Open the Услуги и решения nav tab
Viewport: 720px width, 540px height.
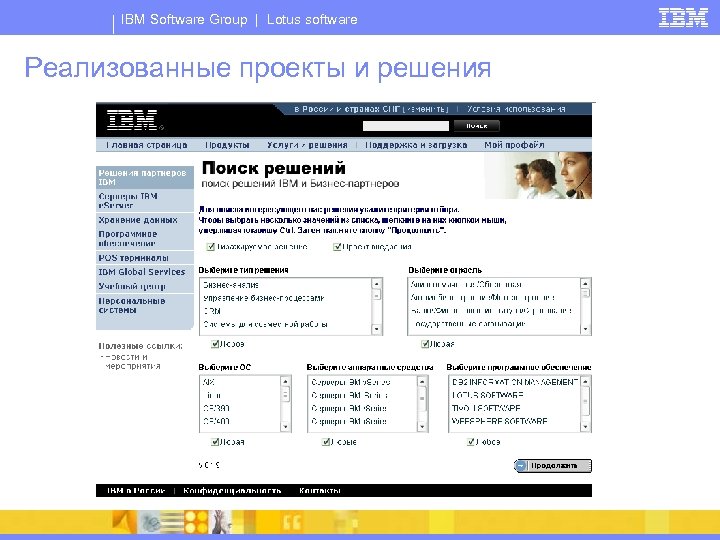tap(307, 145)
